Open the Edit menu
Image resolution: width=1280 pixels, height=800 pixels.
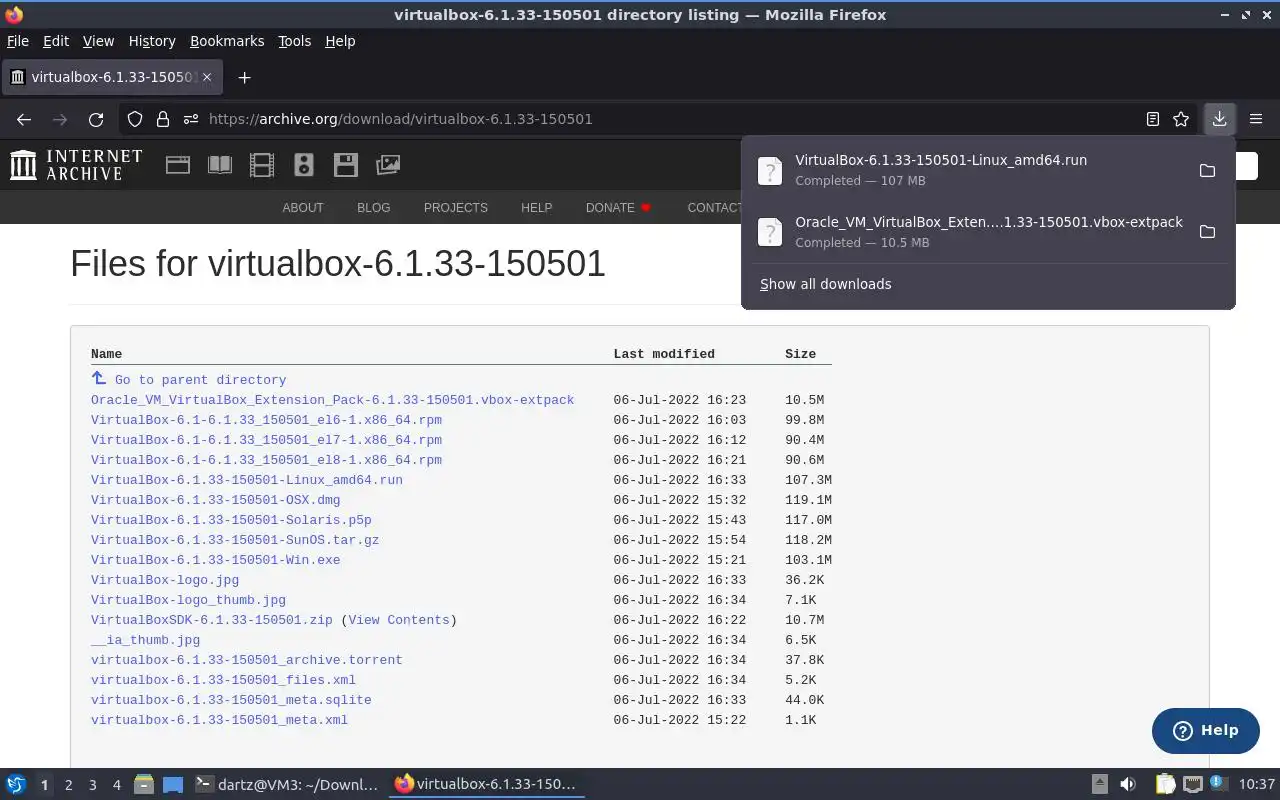click(56, 41)
